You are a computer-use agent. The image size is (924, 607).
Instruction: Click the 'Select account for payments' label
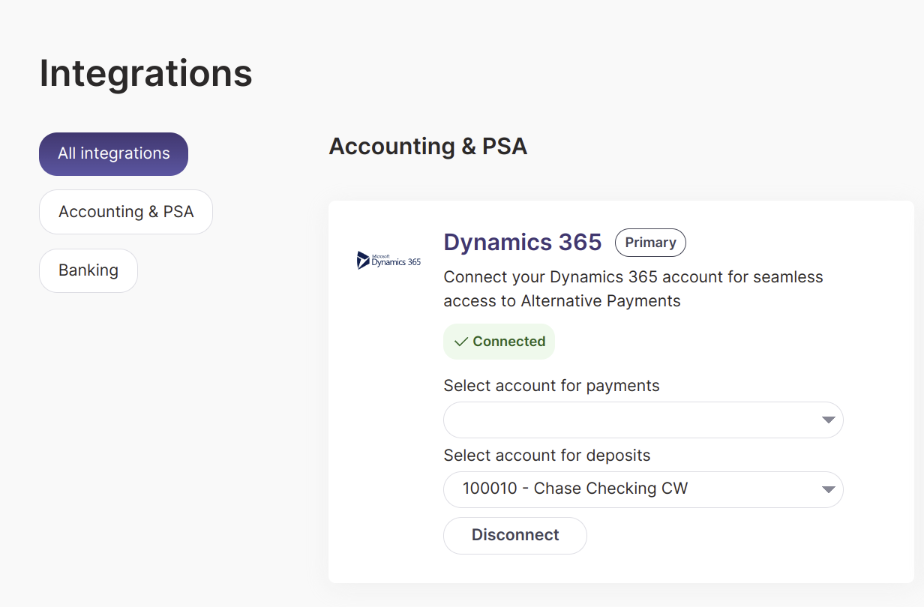pos(552,385)
